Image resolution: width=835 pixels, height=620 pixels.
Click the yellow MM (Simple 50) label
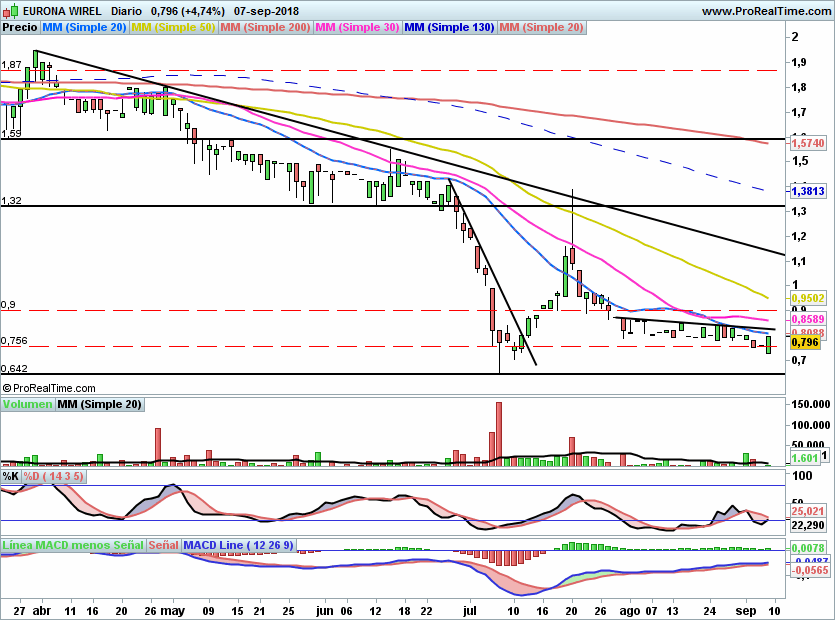(x=173, y=27)
